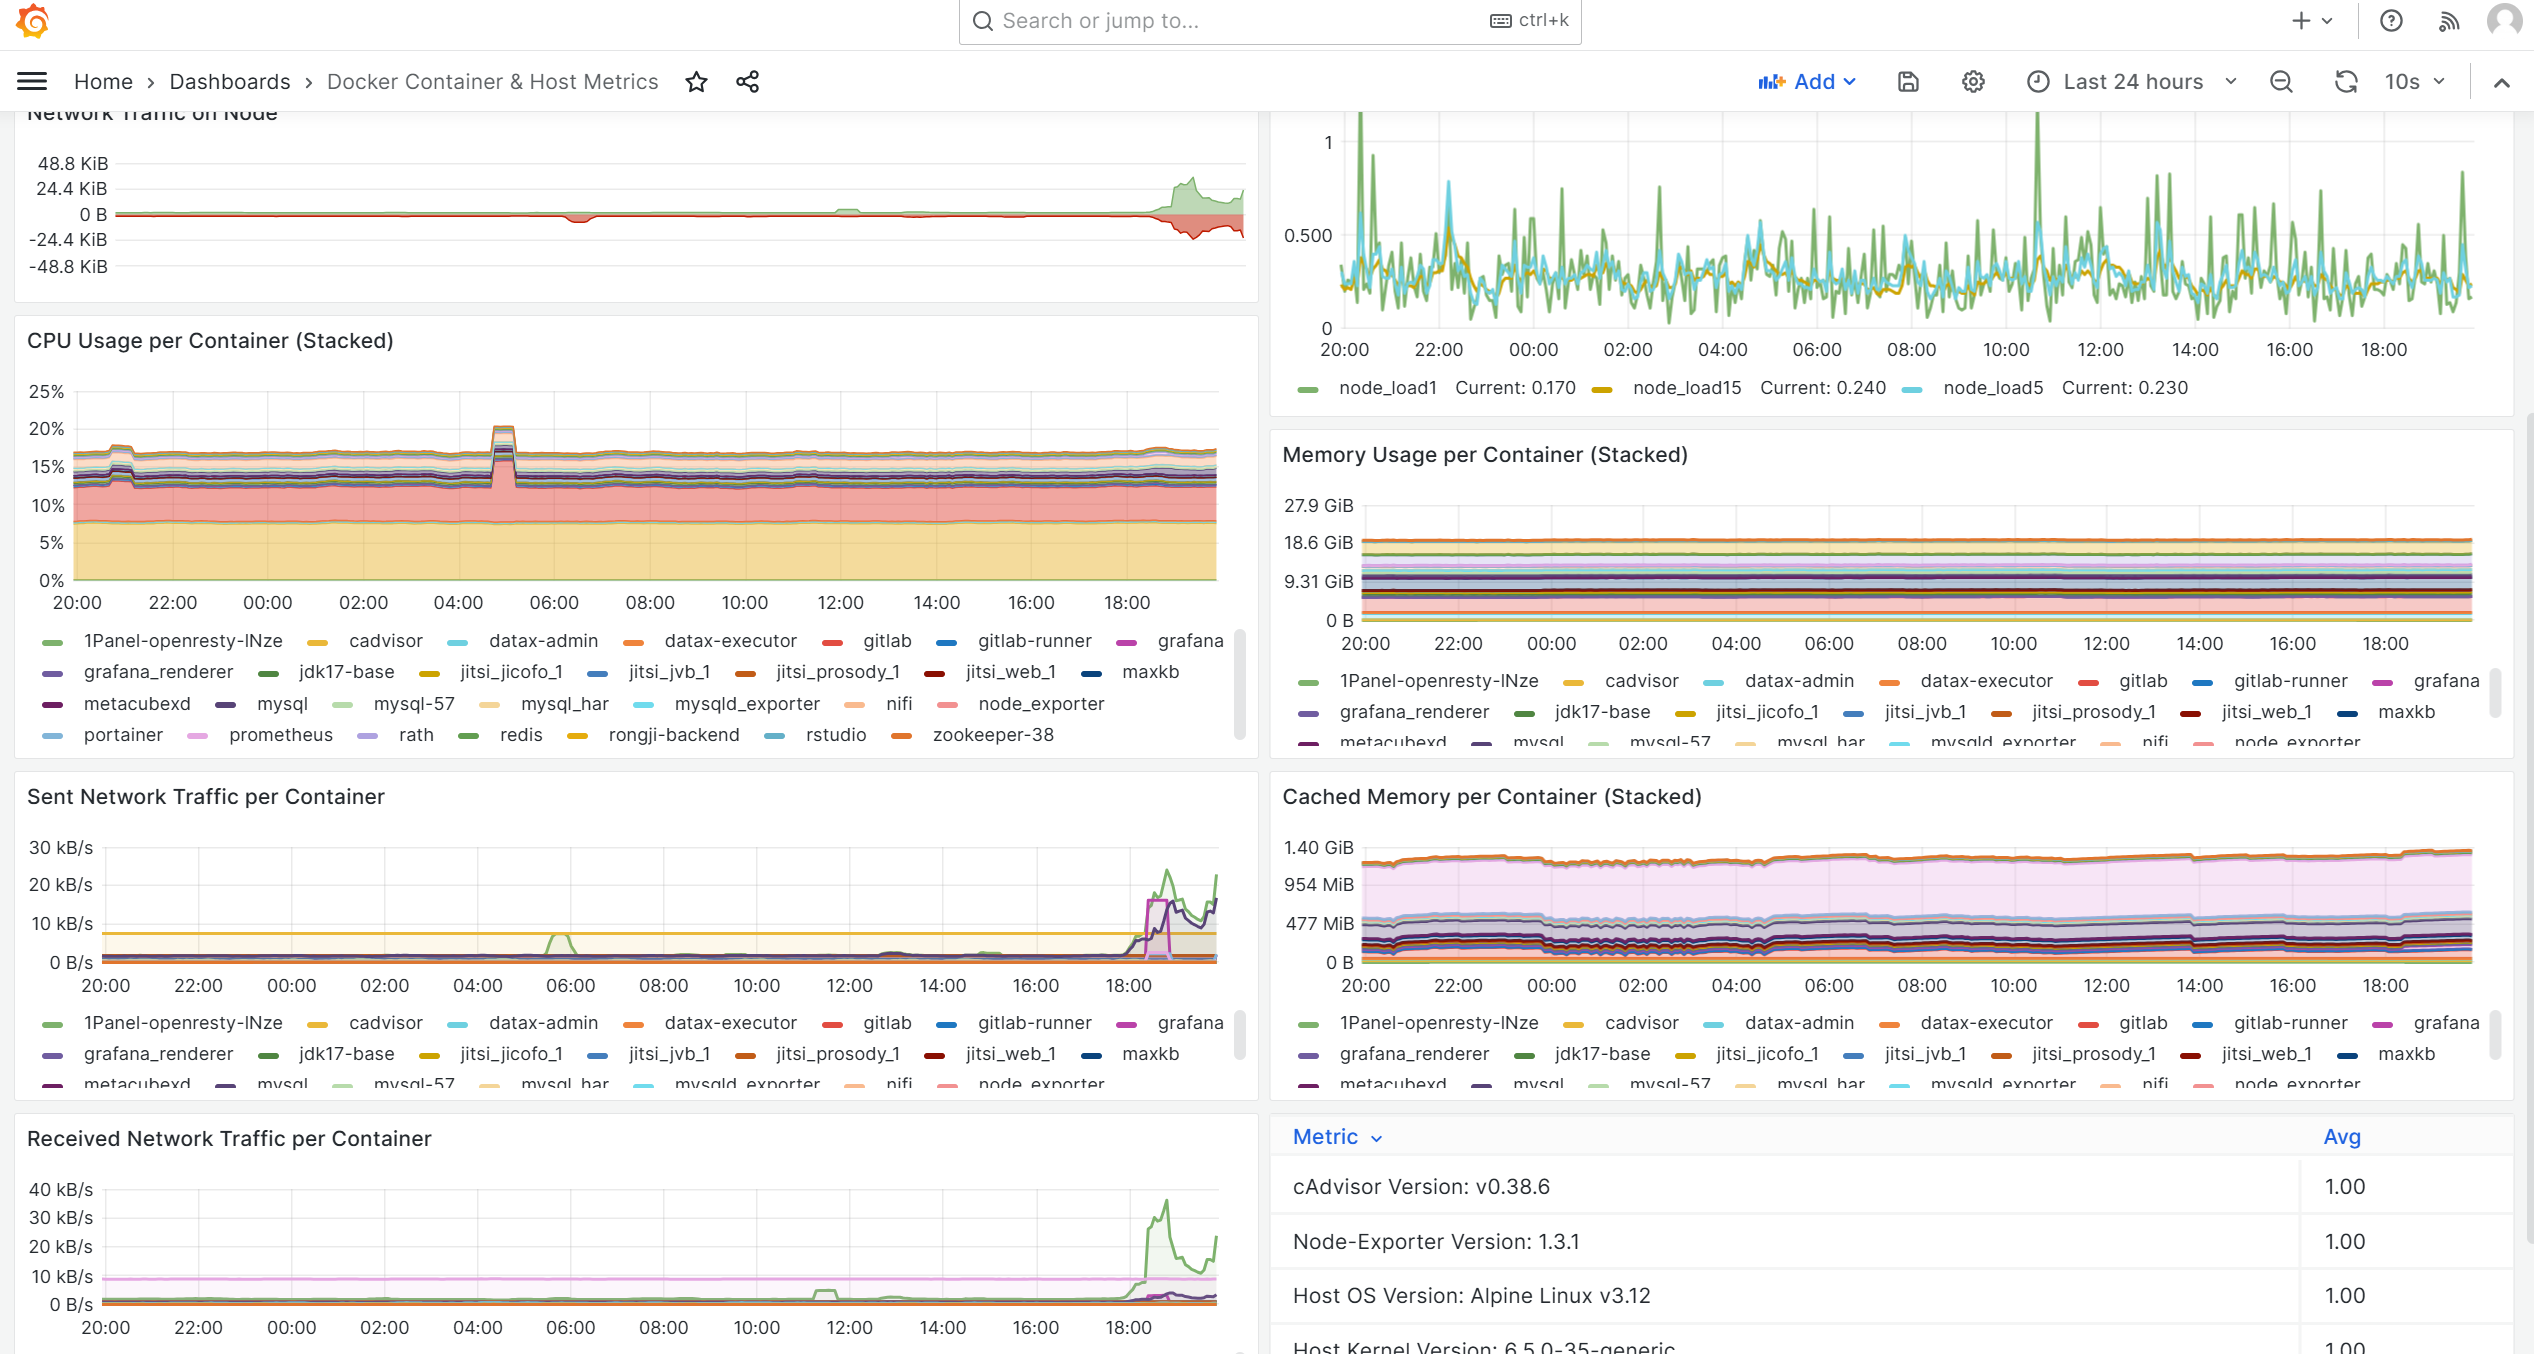Click the Avg column header in the table
The height and width of the screenshot is (1354, 2534).
coord(2343,1137)
